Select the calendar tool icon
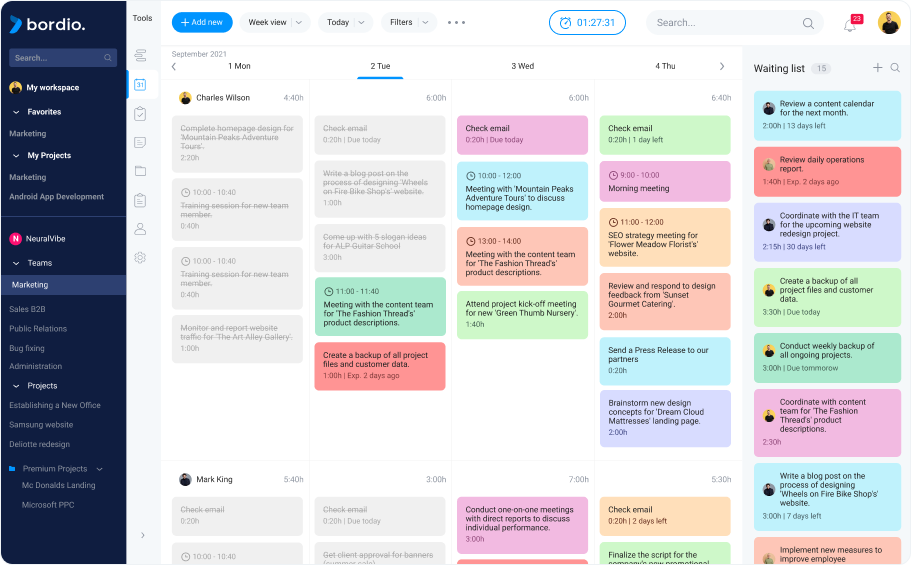Image resolution: width=911 pixels, height=565 pixels. (x=140, y=84)
